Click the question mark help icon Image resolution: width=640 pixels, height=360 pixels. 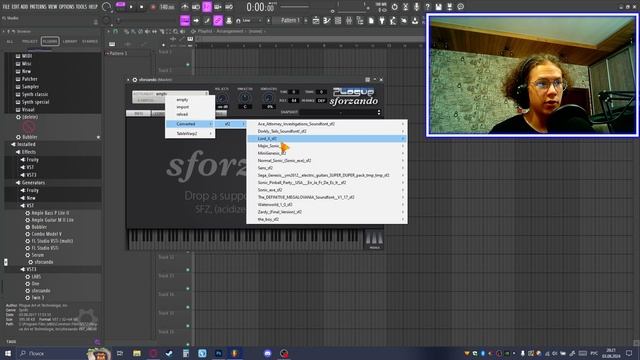427,7
